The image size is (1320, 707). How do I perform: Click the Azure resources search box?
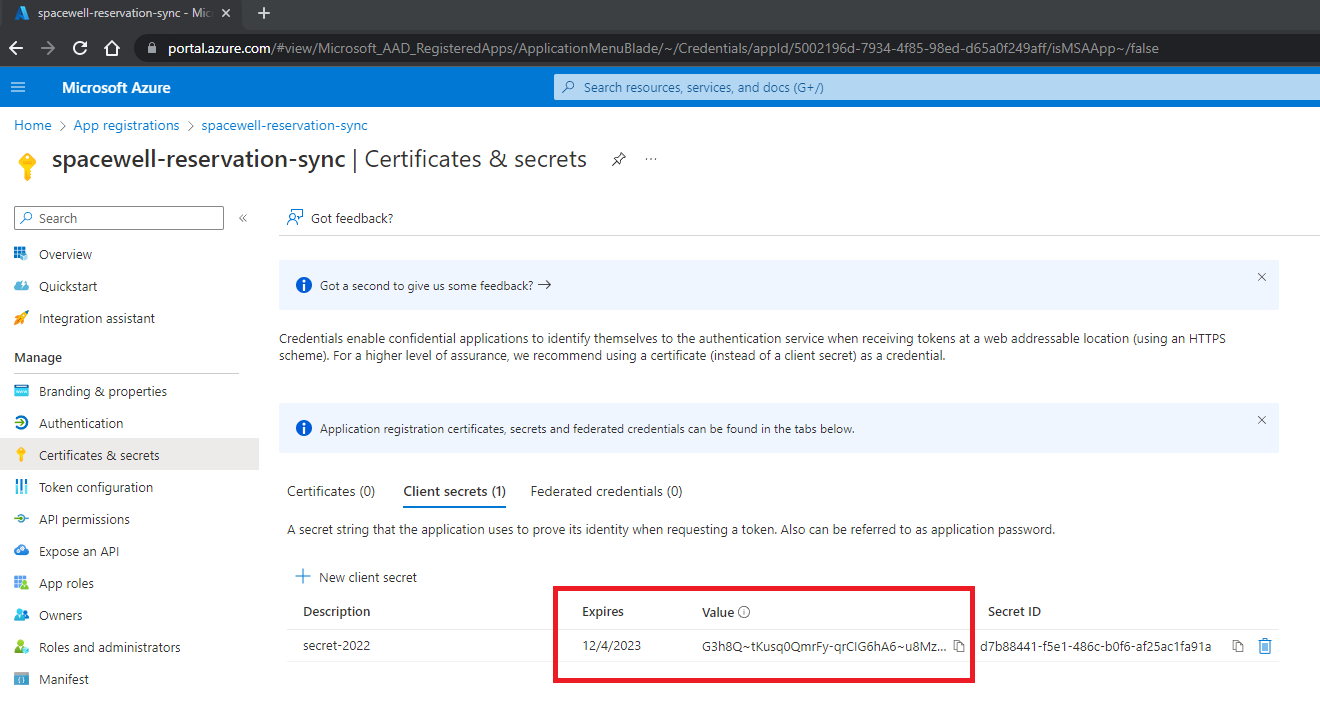[937, 87]
